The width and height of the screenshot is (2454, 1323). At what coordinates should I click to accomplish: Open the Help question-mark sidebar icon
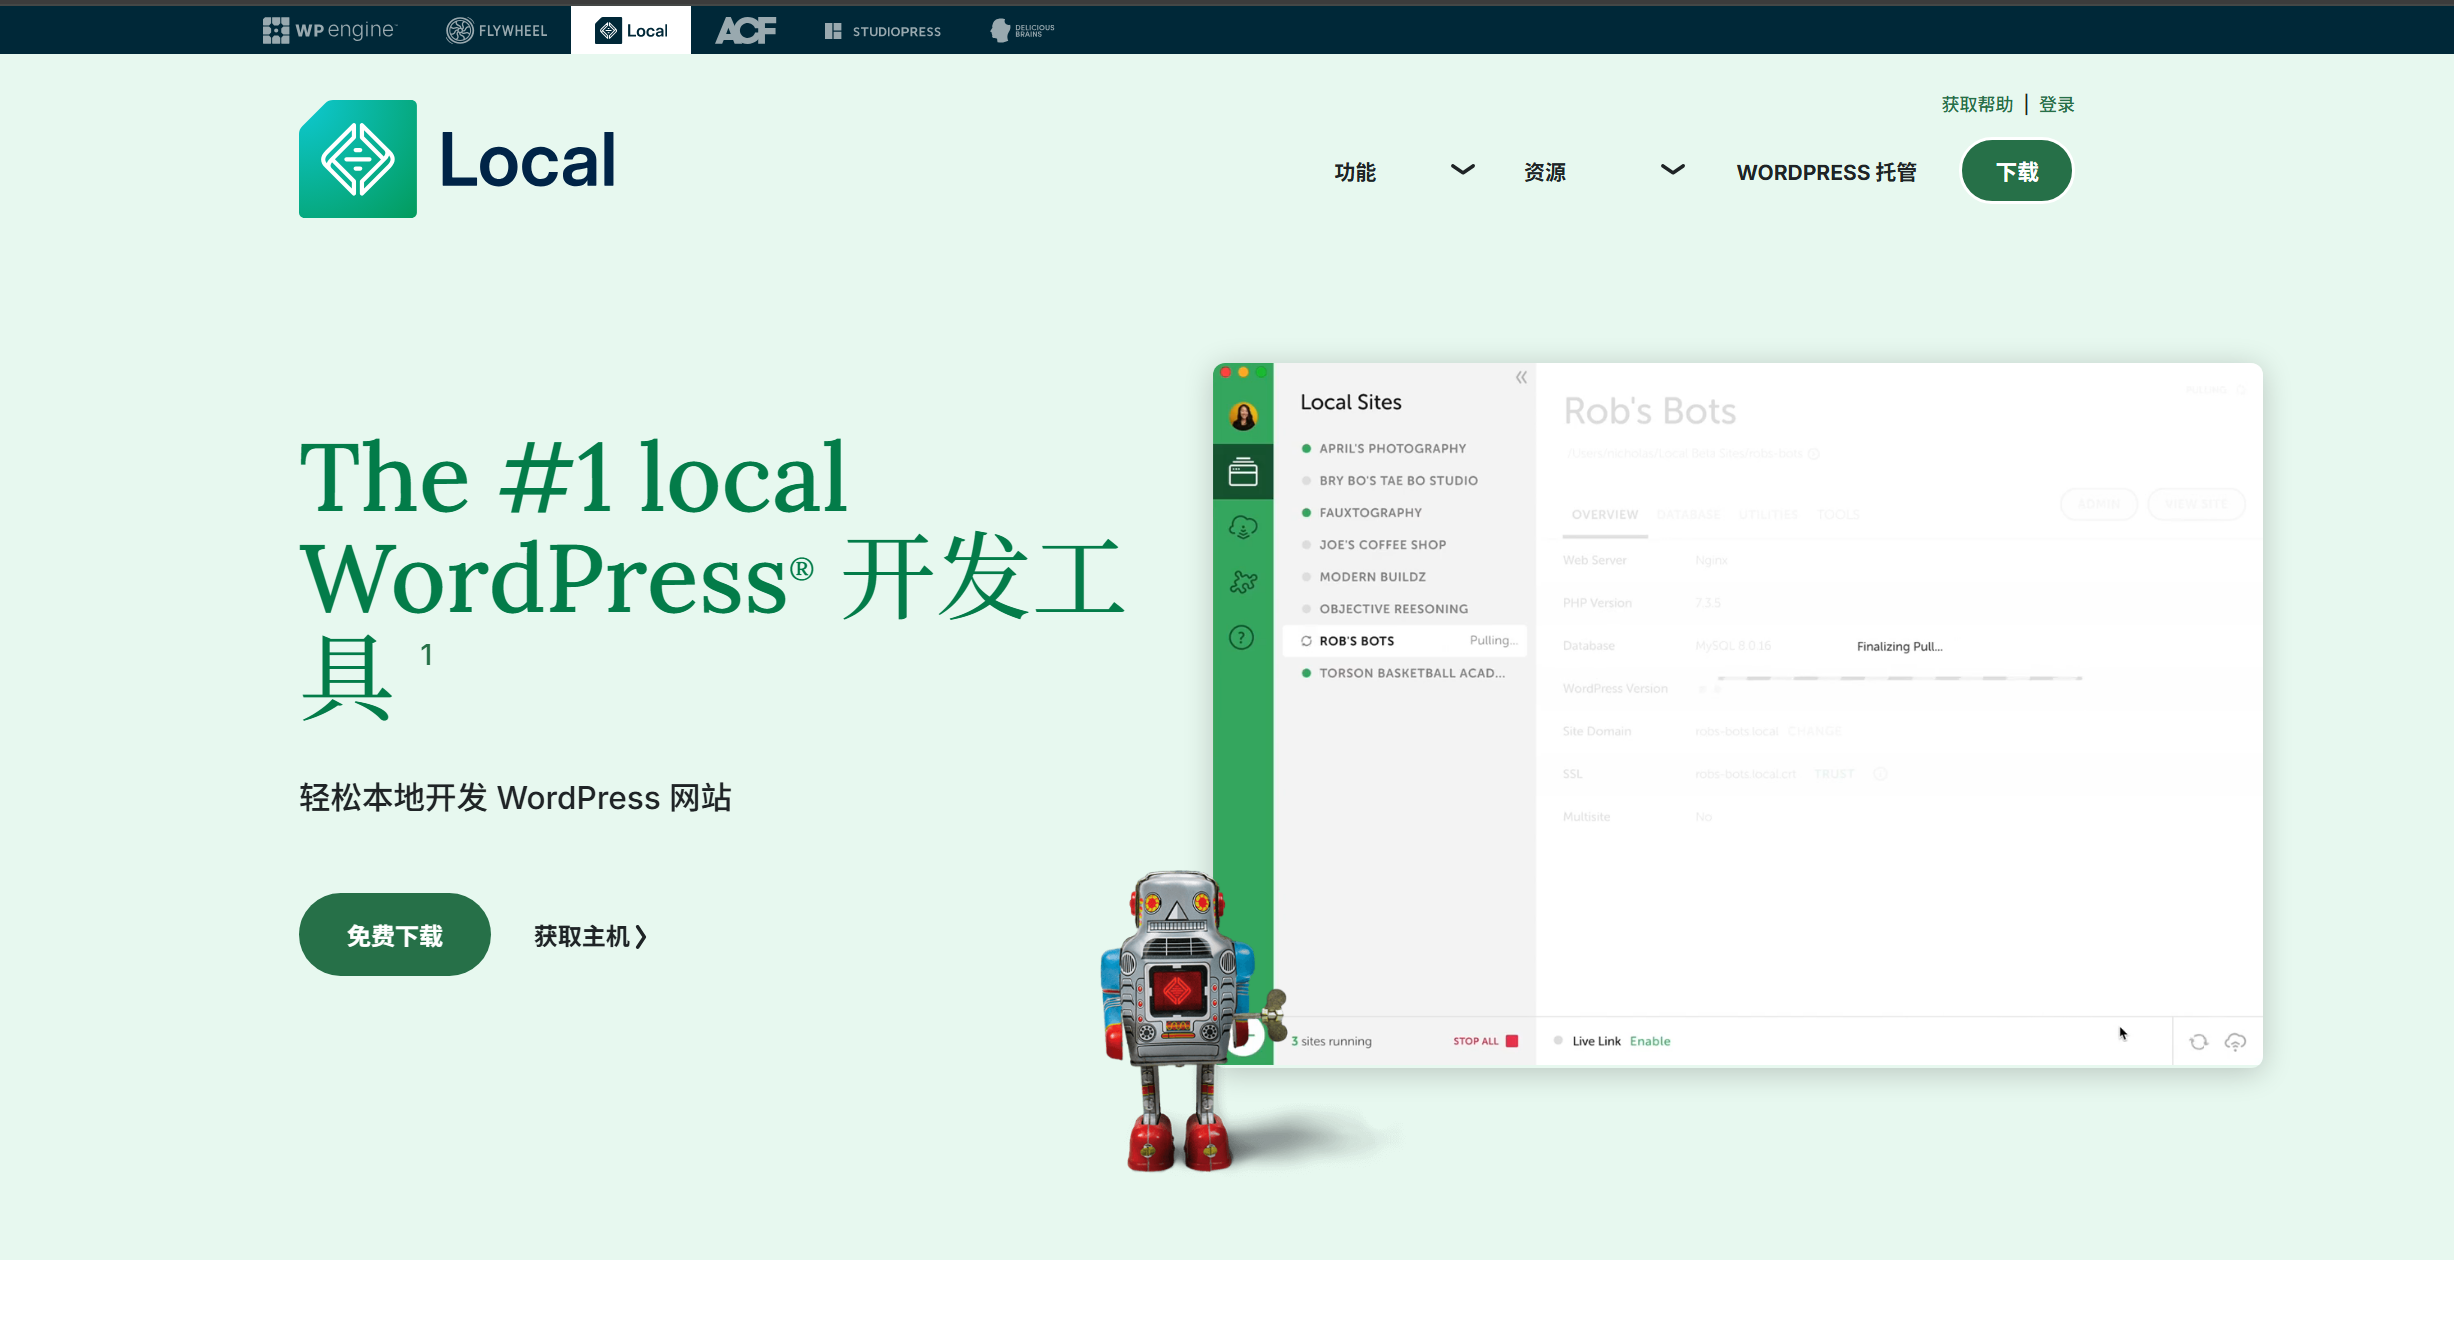click(1241, 637)
